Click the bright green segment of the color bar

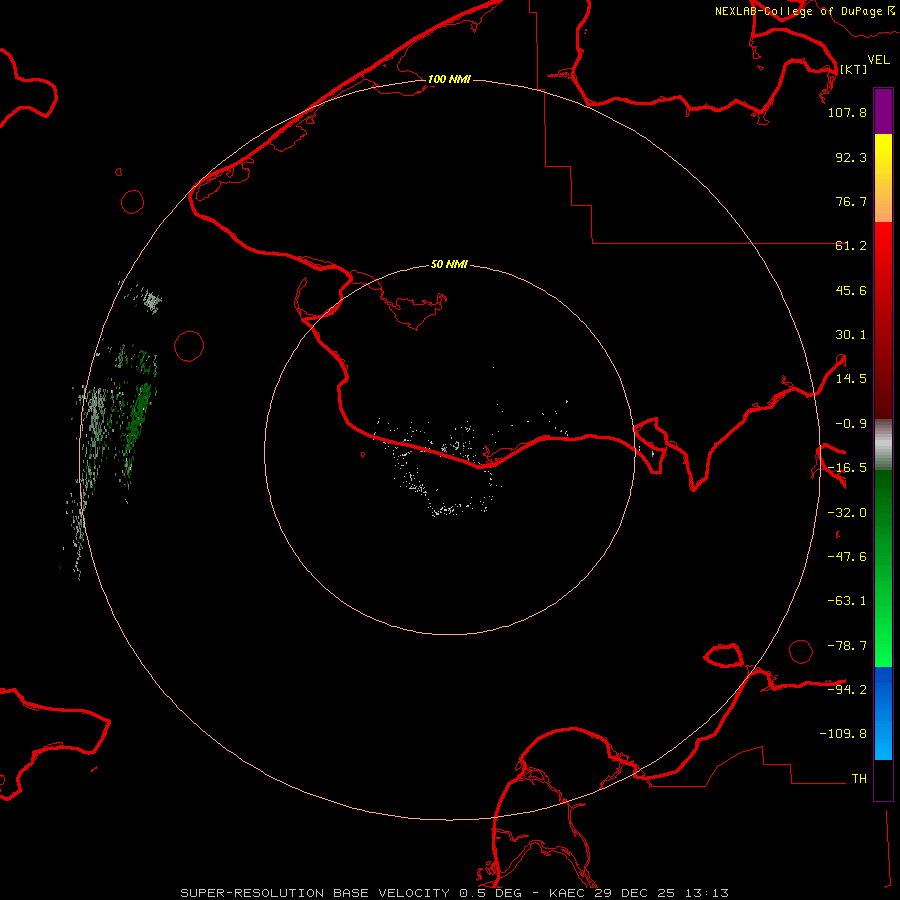pos(883,637)
